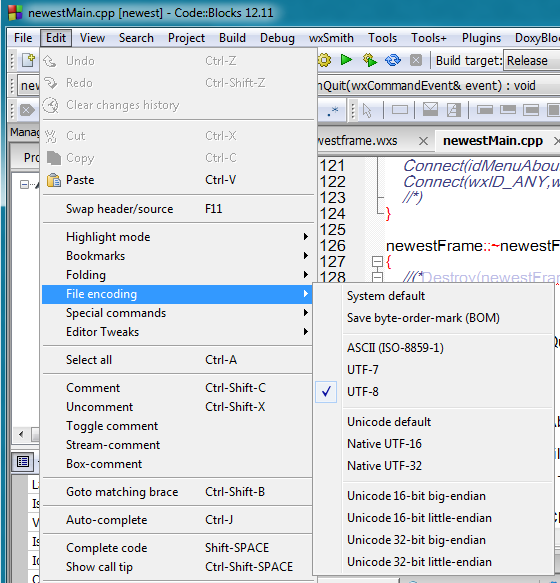560x583 pixels.
Task: Collapse code fold at line 127
Action: pyautogui.click(x=377, y=262)
